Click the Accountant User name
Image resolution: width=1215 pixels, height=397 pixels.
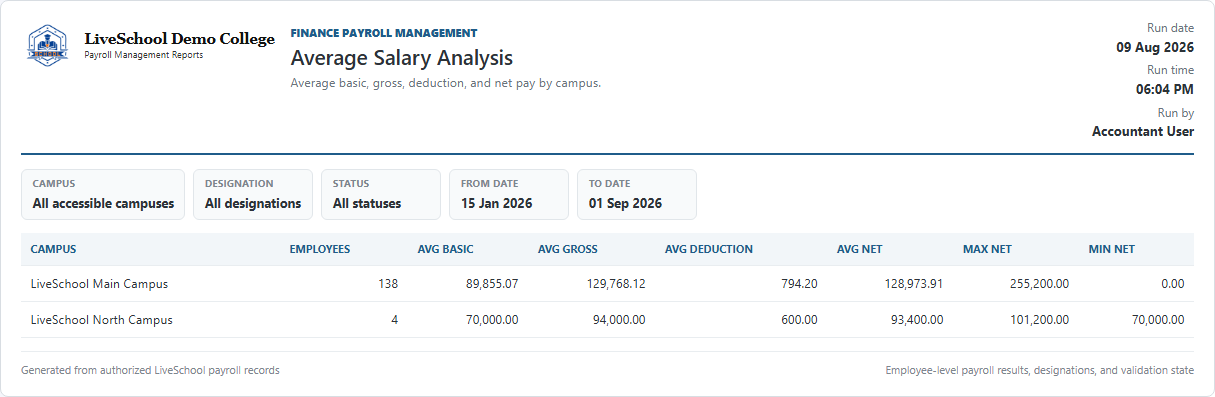[x=1143, y=131]
